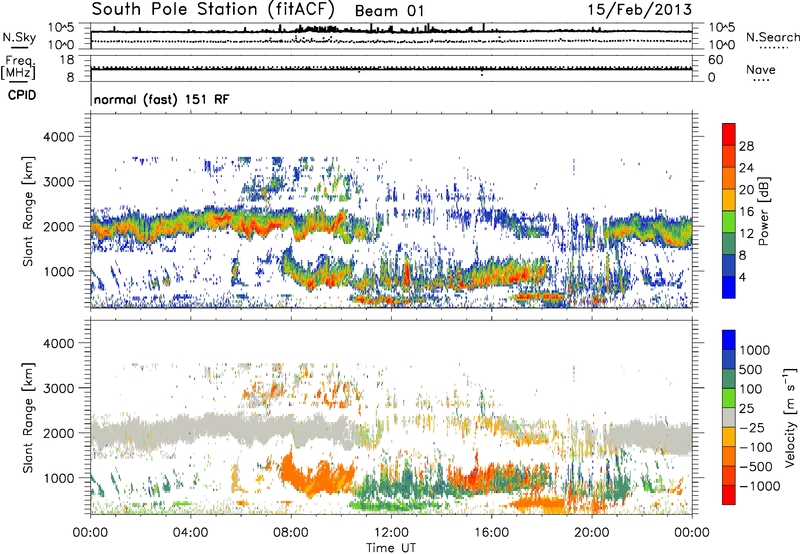Click the 'N.Sky' legend label
Screen dimensions: 800x554
[x=19, y=37]
